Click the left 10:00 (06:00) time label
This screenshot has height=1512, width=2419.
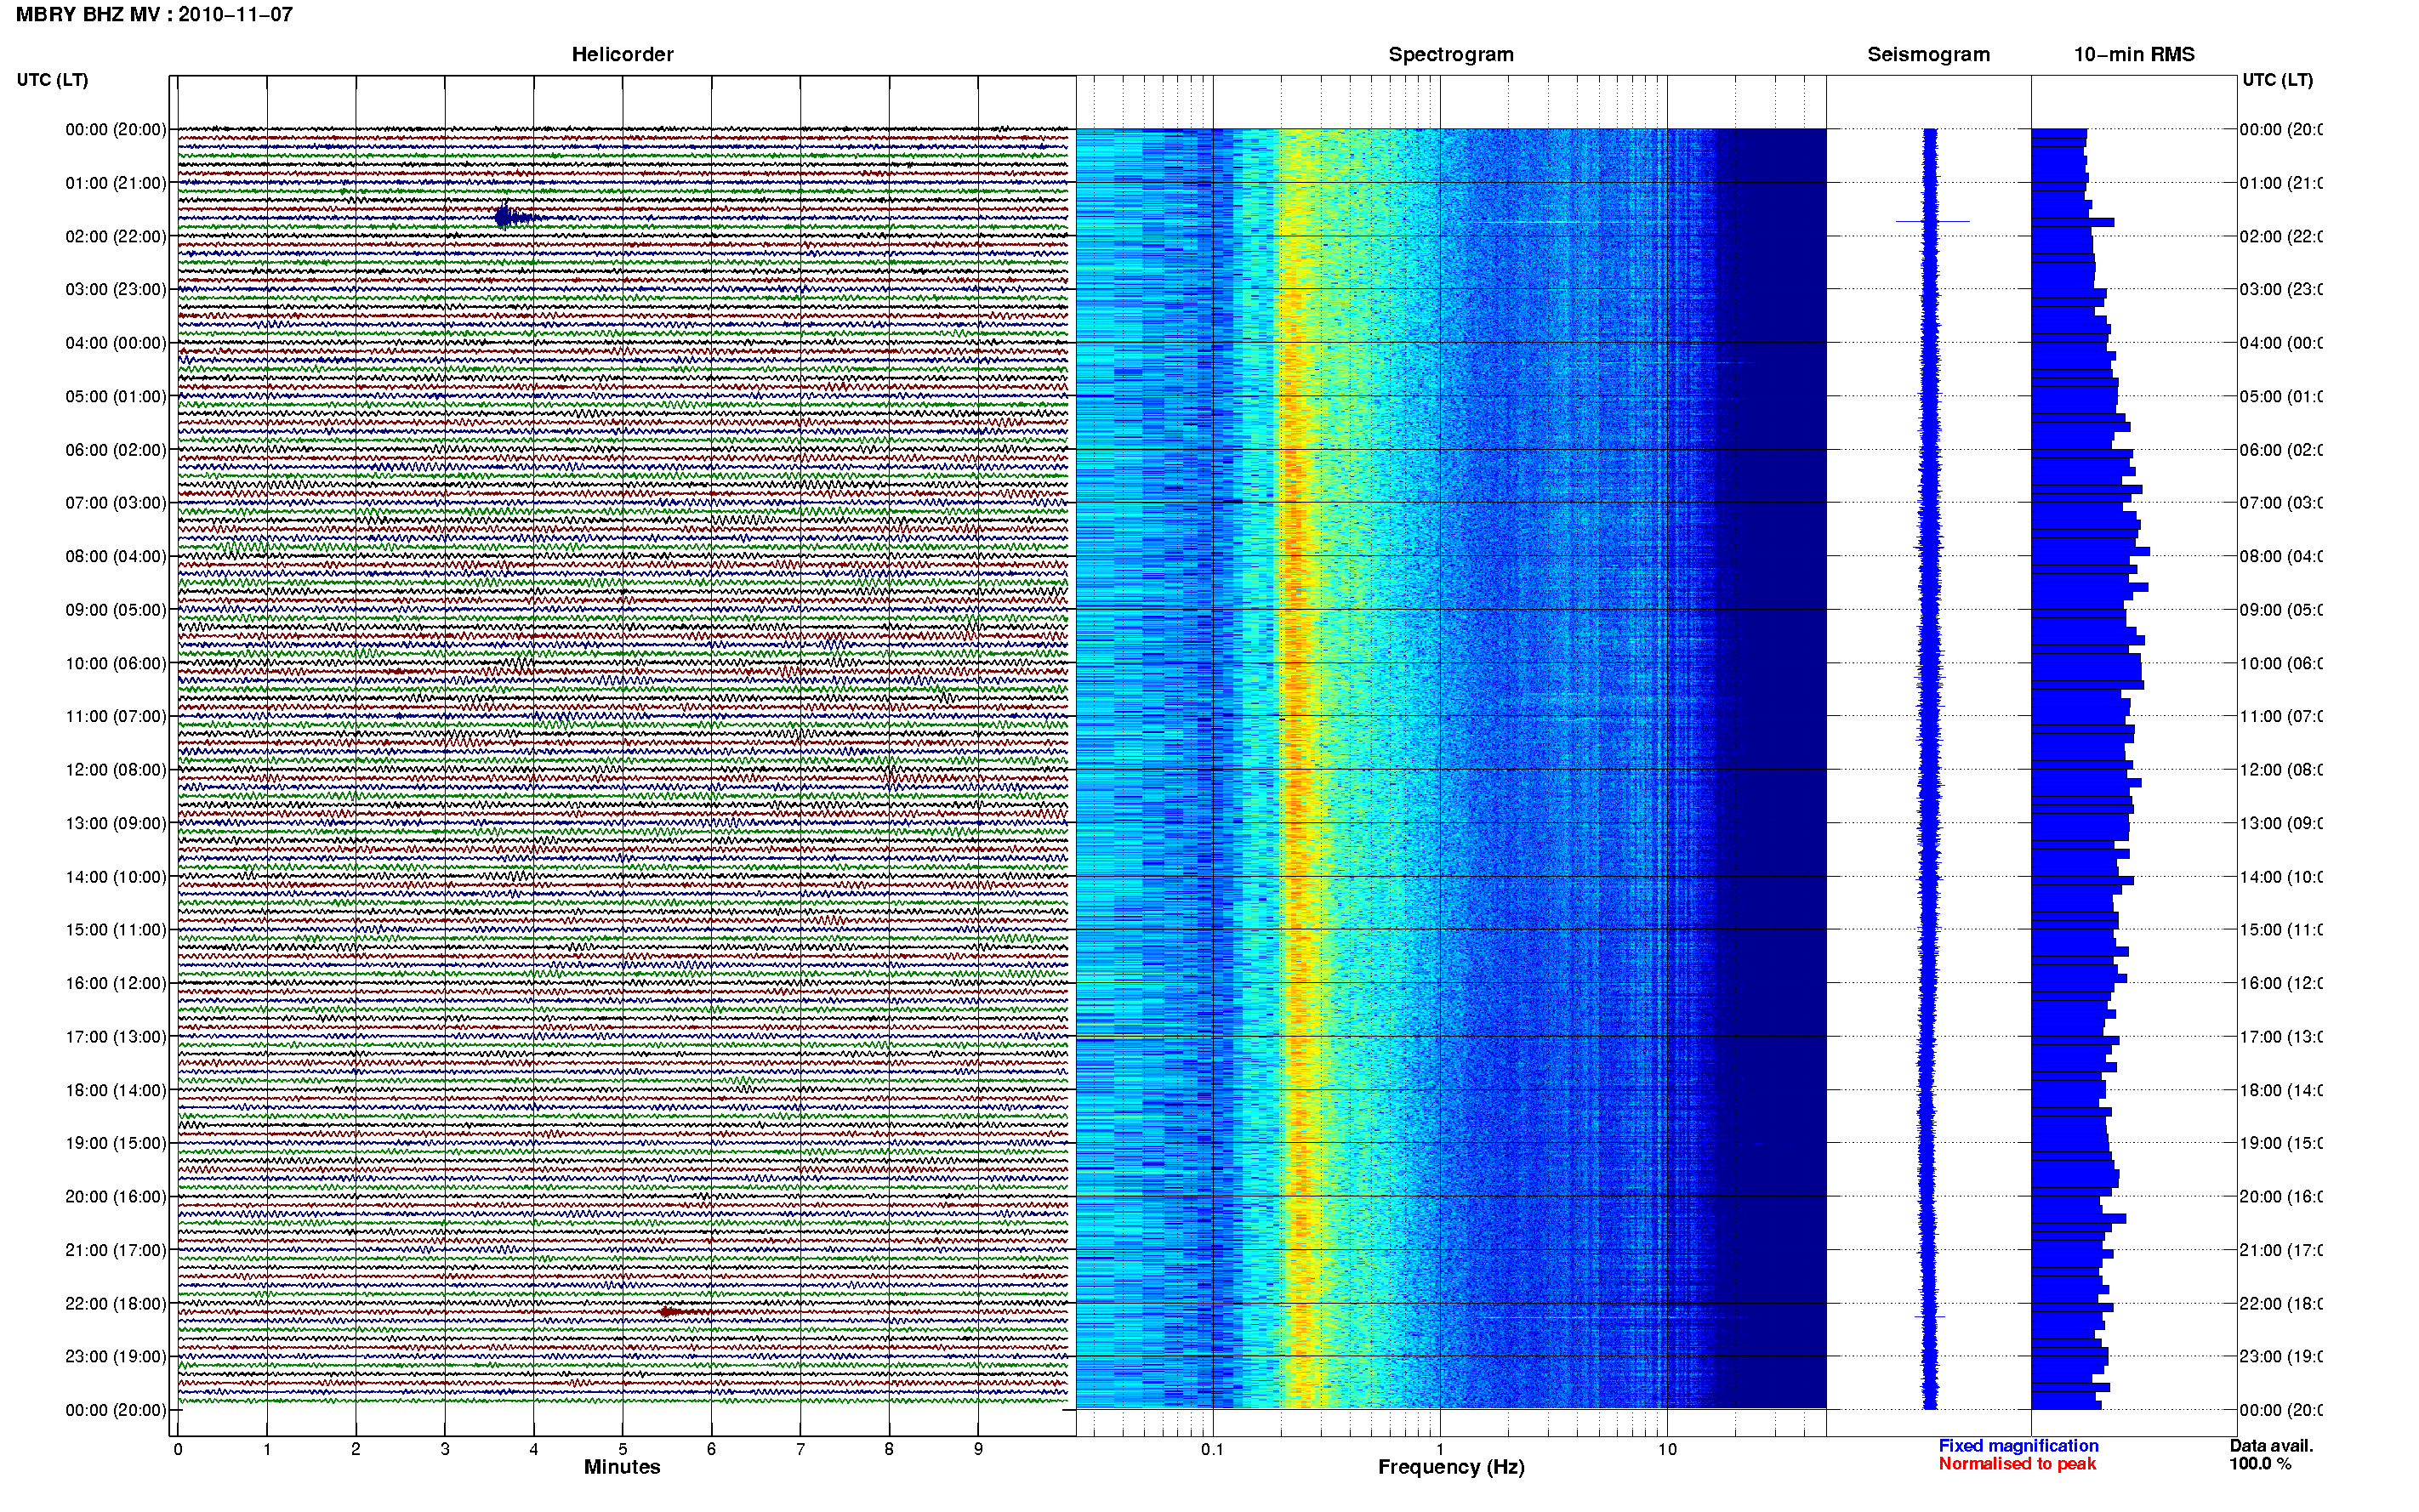pos(116,663)
